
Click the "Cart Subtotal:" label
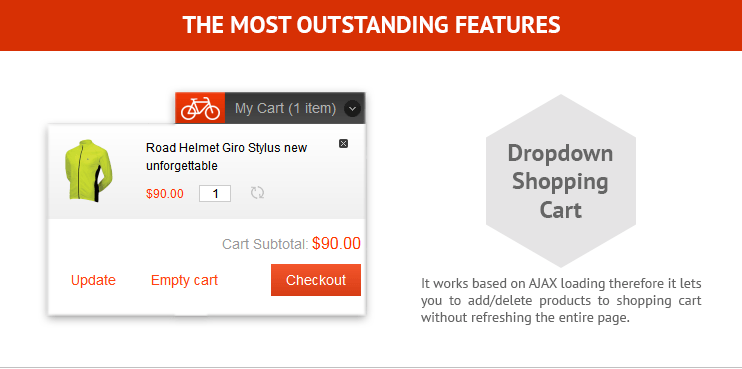pyautogui.click(x=265, y=245)
